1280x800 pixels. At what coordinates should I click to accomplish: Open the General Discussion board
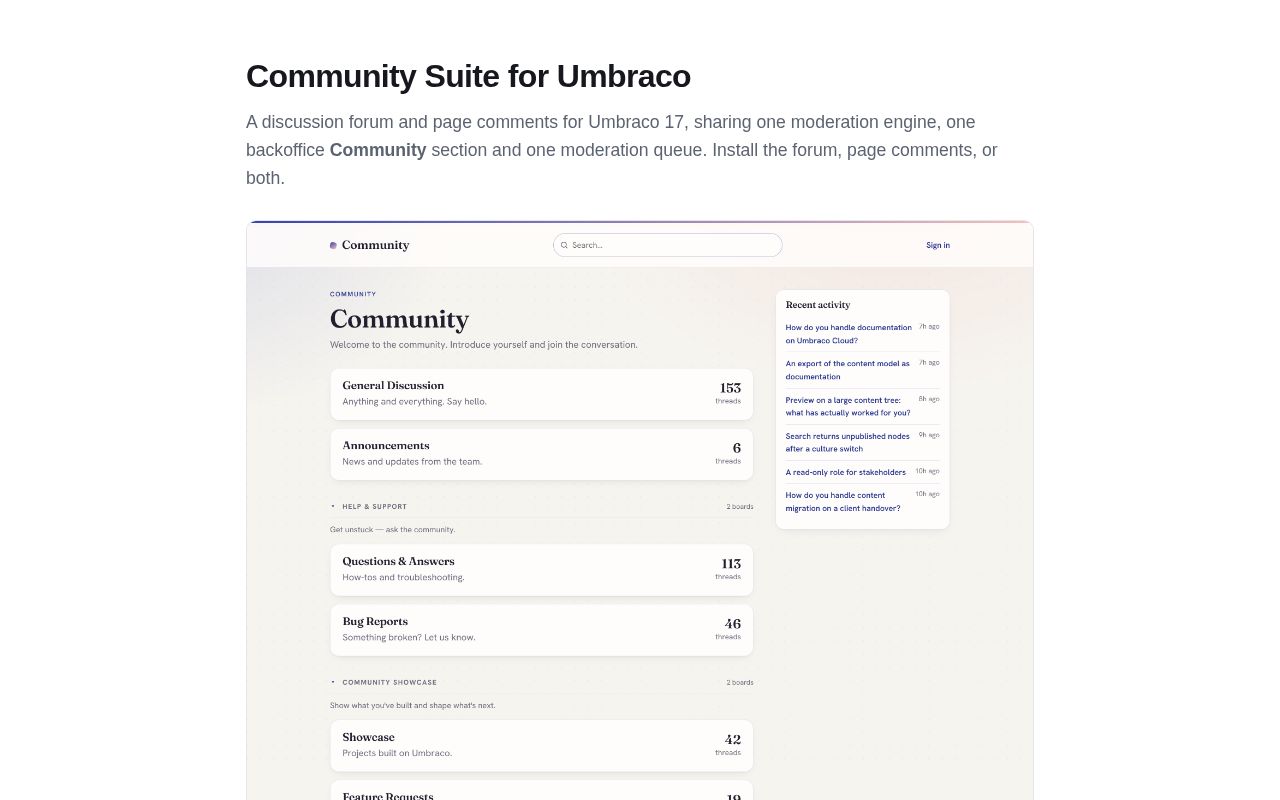[541, 394]
